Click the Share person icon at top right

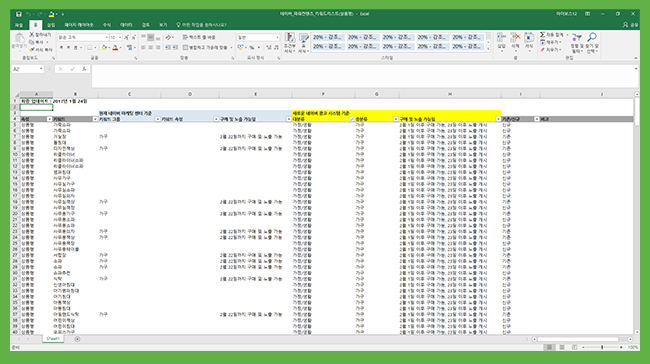[x=626, y=25]
